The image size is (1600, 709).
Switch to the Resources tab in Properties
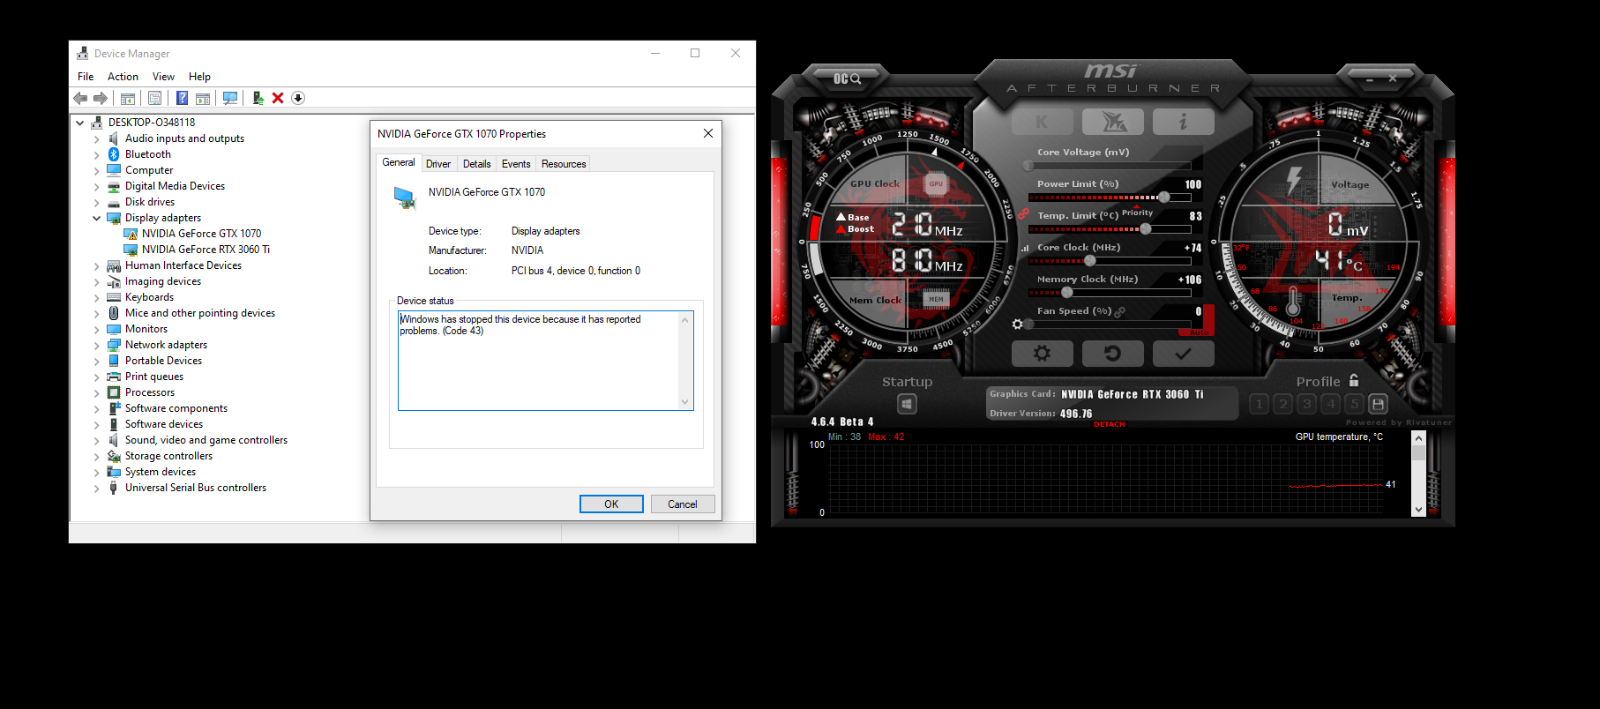pos(564,164)
